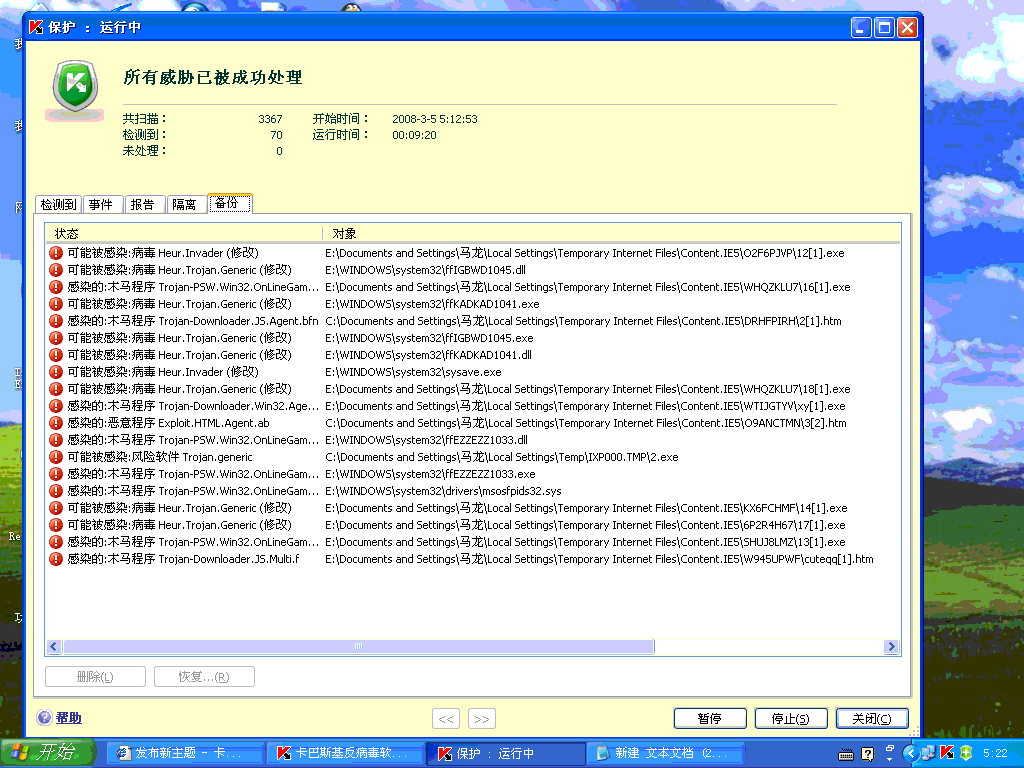Click the 暂停 button

tap(710, 718)
